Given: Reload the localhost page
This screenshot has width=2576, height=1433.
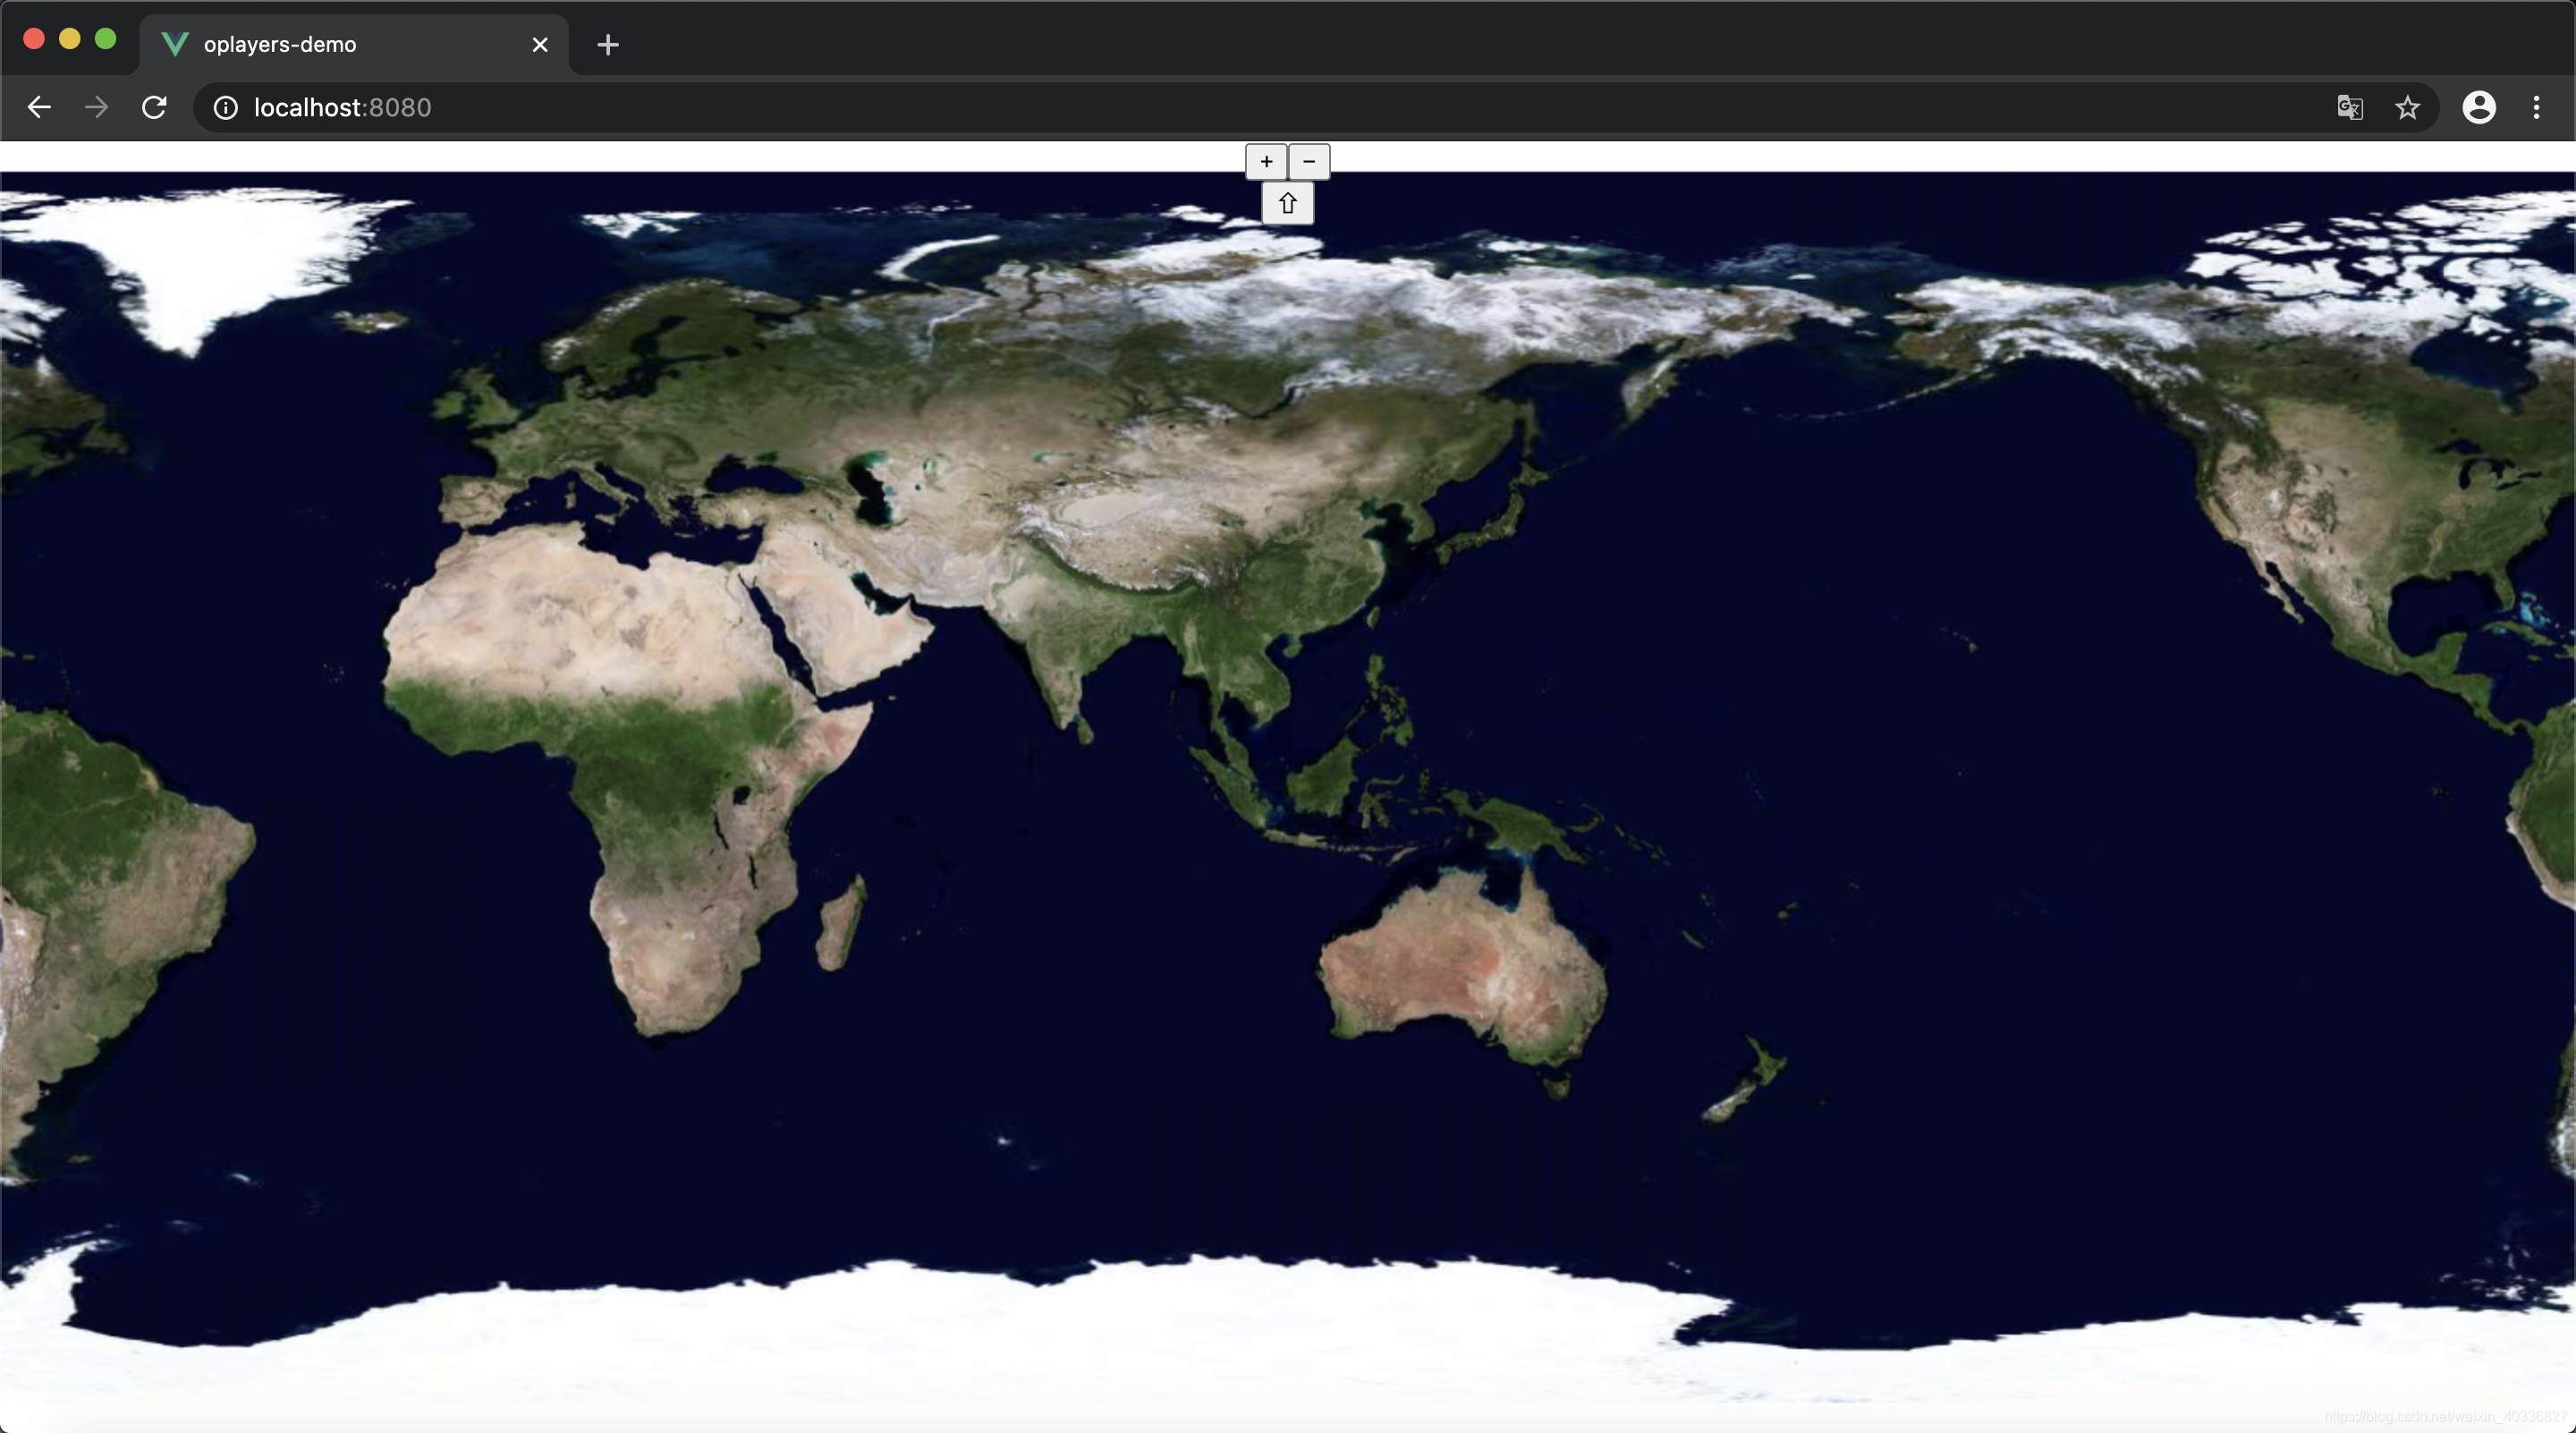Looking at the screenshot, I should (x=154, y=107).
